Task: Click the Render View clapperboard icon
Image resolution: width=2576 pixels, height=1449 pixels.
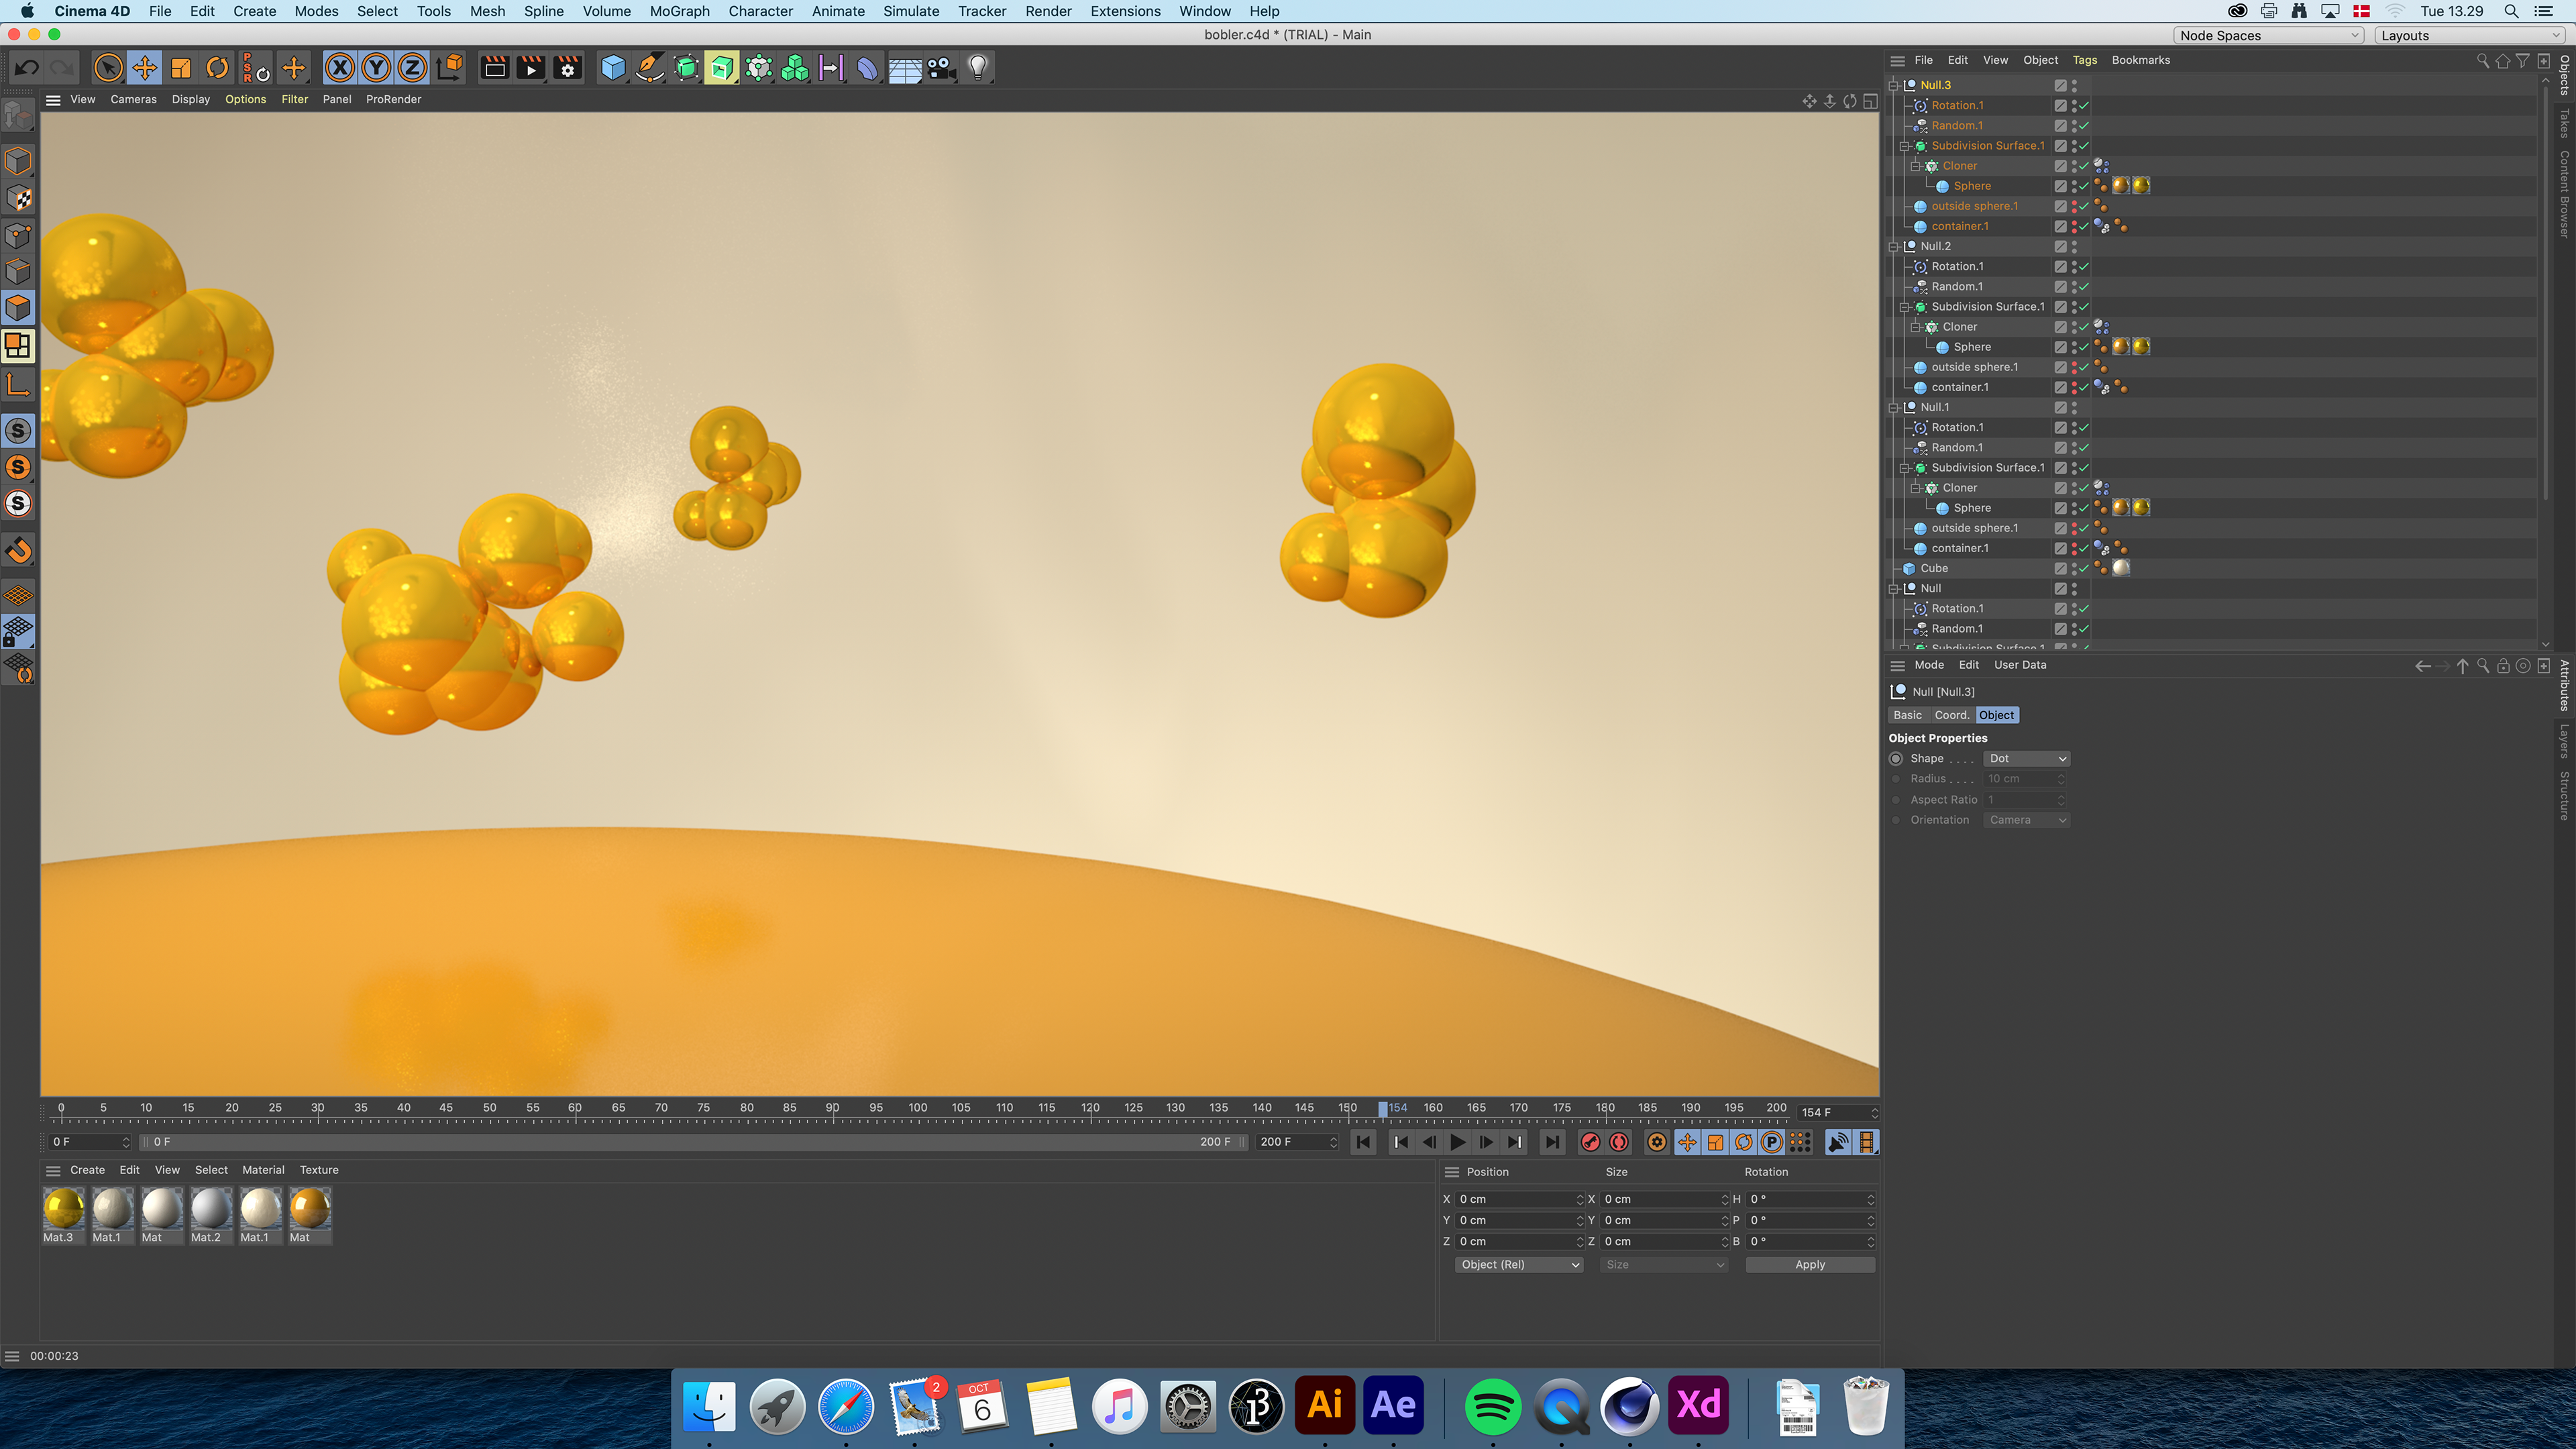Action: tap(494, 68)
